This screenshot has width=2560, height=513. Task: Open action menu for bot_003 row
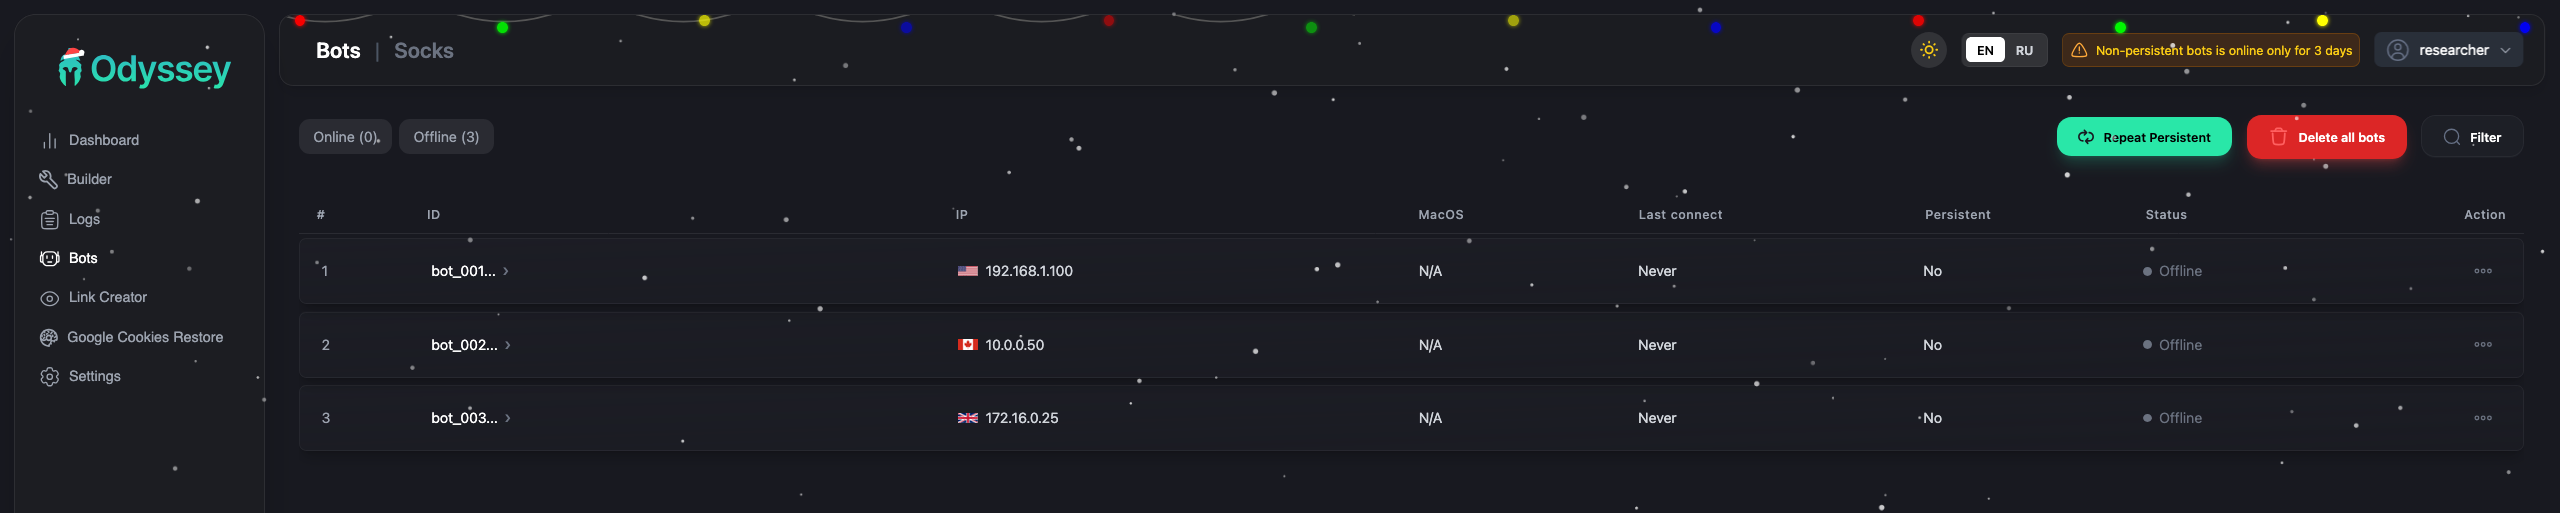pos(2482,418)
